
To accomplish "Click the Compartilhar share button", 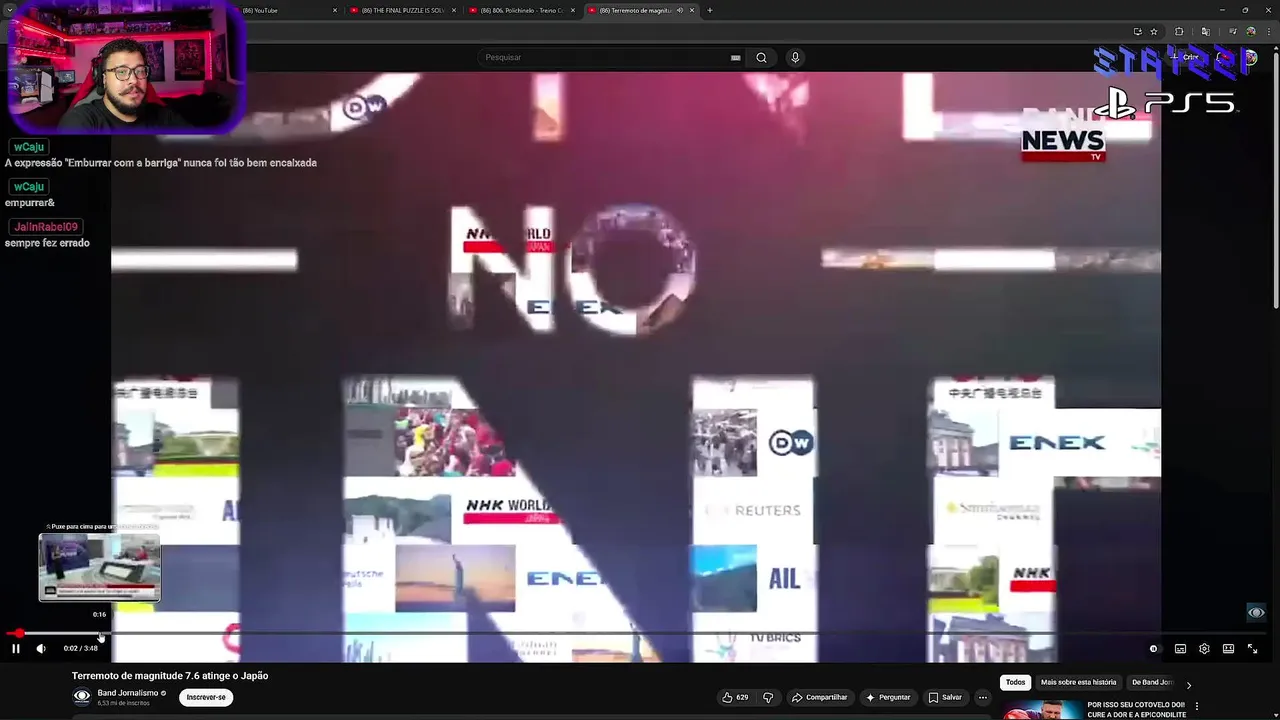I will 819,697.
